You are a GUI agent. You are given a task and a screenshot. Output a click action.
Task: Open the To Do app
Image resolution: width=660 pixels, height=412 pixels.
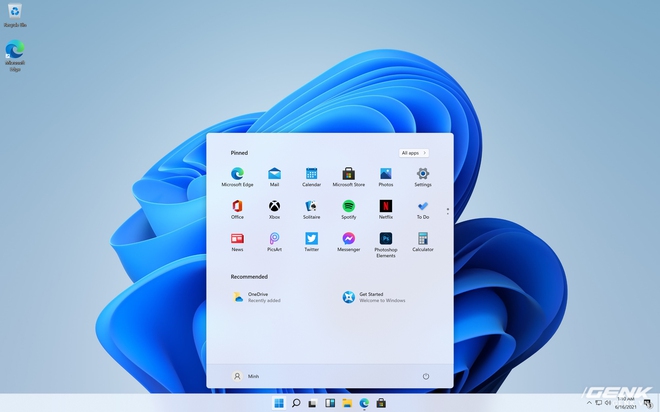pyautogui.click(x=423, y=209)
